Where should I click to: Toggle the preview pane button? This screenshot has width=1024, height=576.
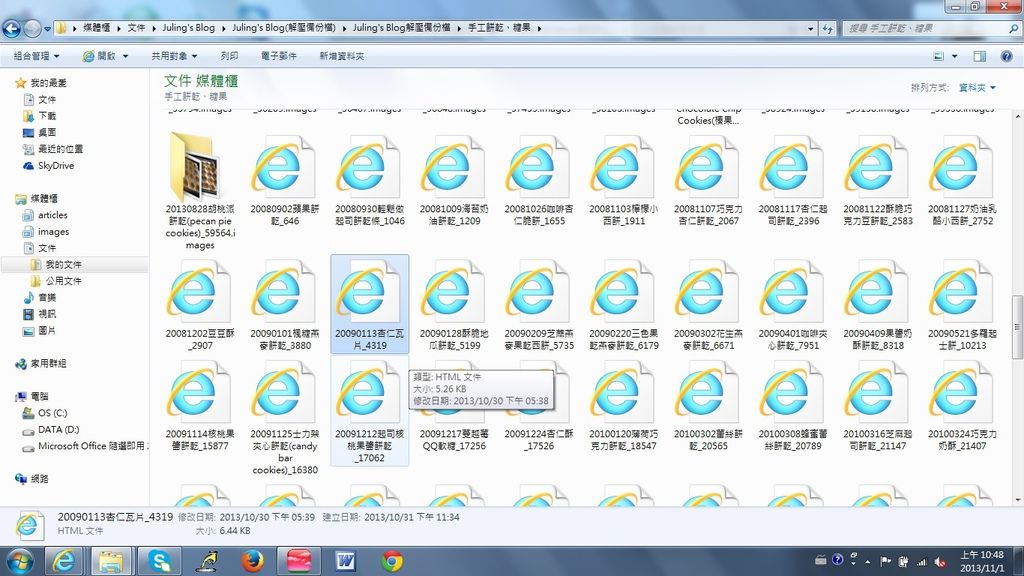coord(980,56)
